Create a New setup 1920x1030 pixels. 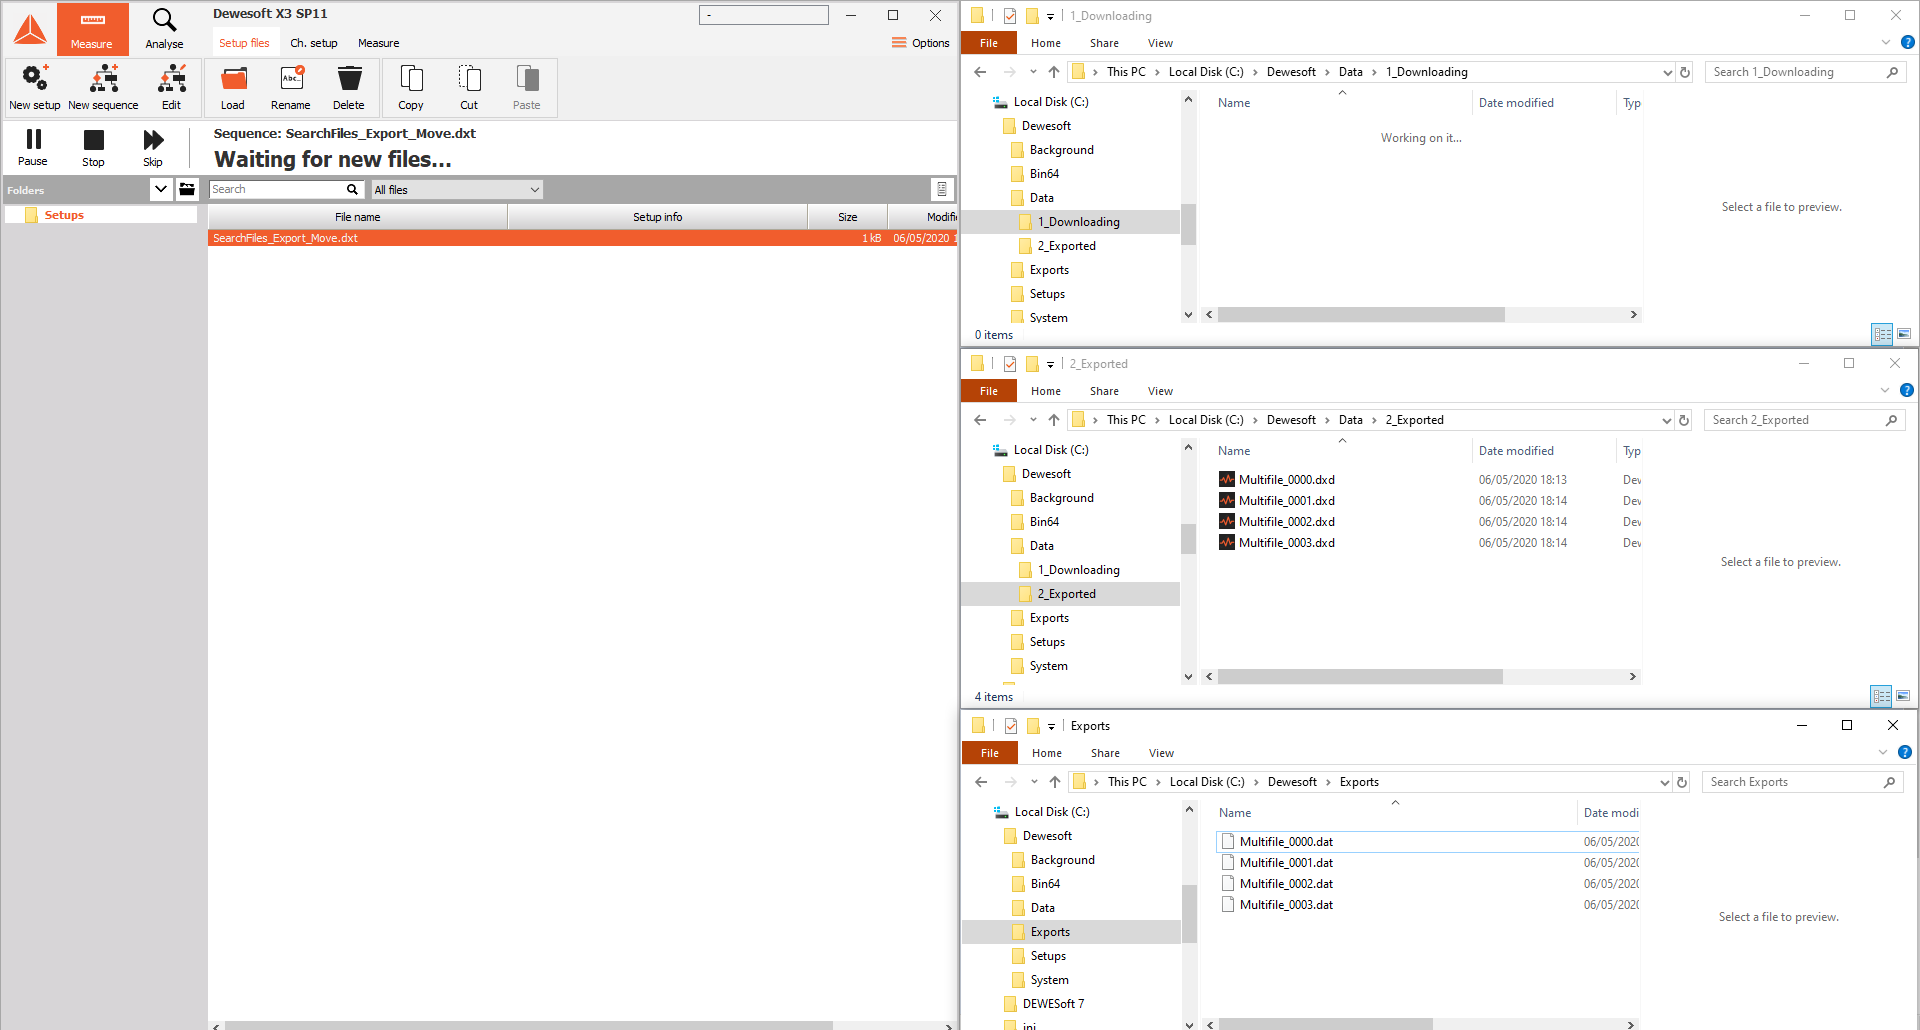(x=35, y=86)
